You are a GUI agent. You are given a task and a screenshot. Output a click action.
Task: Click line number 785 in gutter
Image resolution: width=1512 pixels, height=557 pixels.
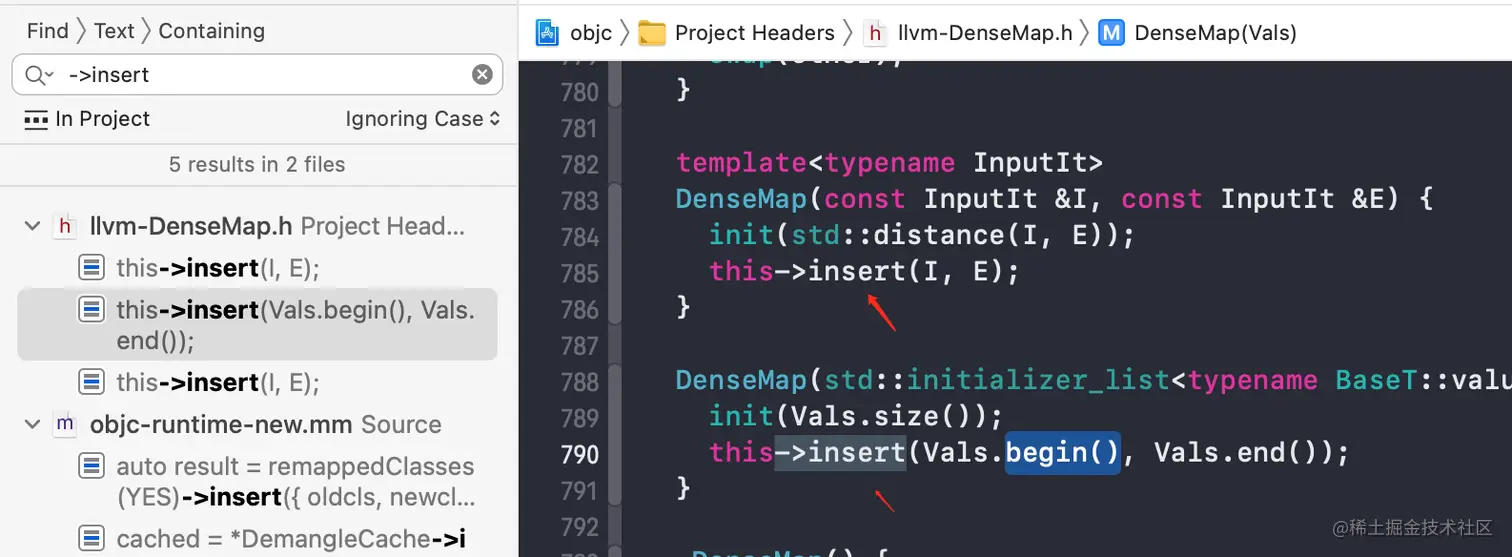pos(580,272)
